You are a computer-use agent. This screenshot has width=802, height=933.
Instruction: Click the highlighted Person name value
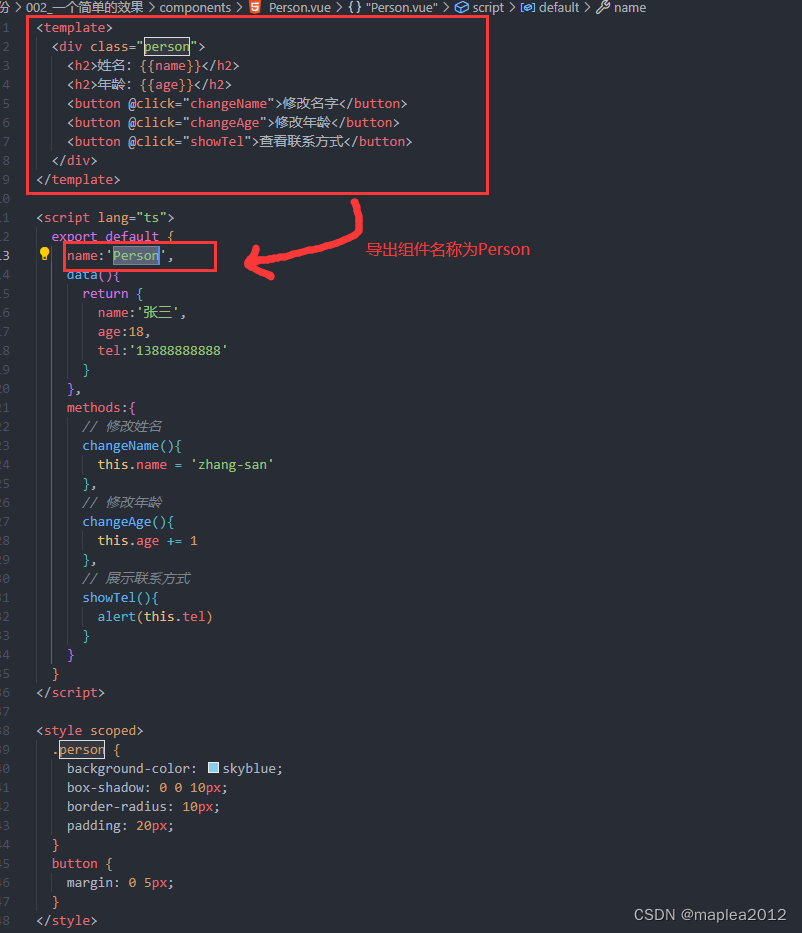tap(135, 255)
